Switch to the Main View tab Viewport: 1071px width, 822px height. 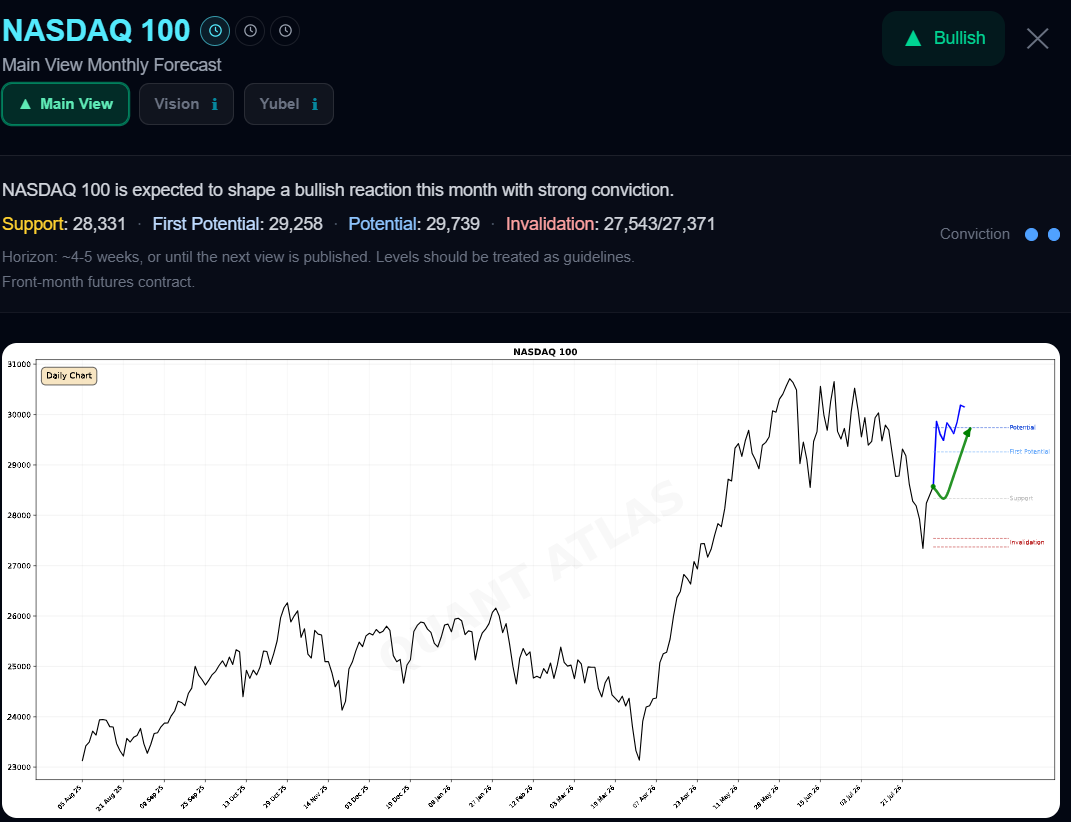[x=66, y=104]
